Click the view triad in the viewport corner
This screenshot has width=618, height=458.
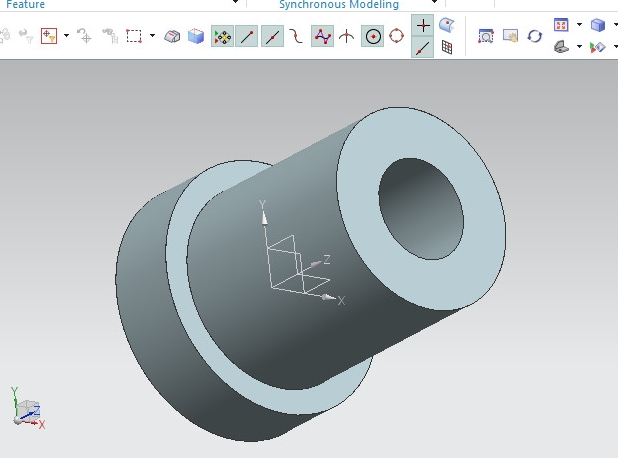[x=28, y=408]
